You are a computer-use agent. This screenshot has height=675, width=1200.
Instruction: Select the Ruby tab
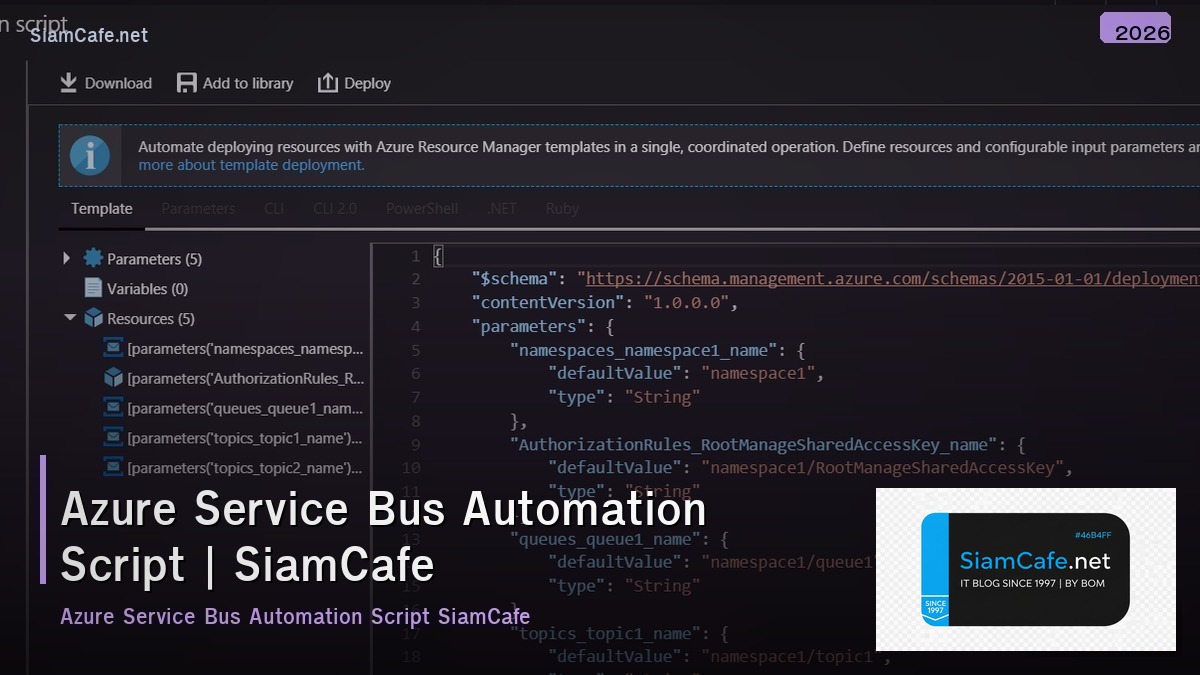point(562,208)
